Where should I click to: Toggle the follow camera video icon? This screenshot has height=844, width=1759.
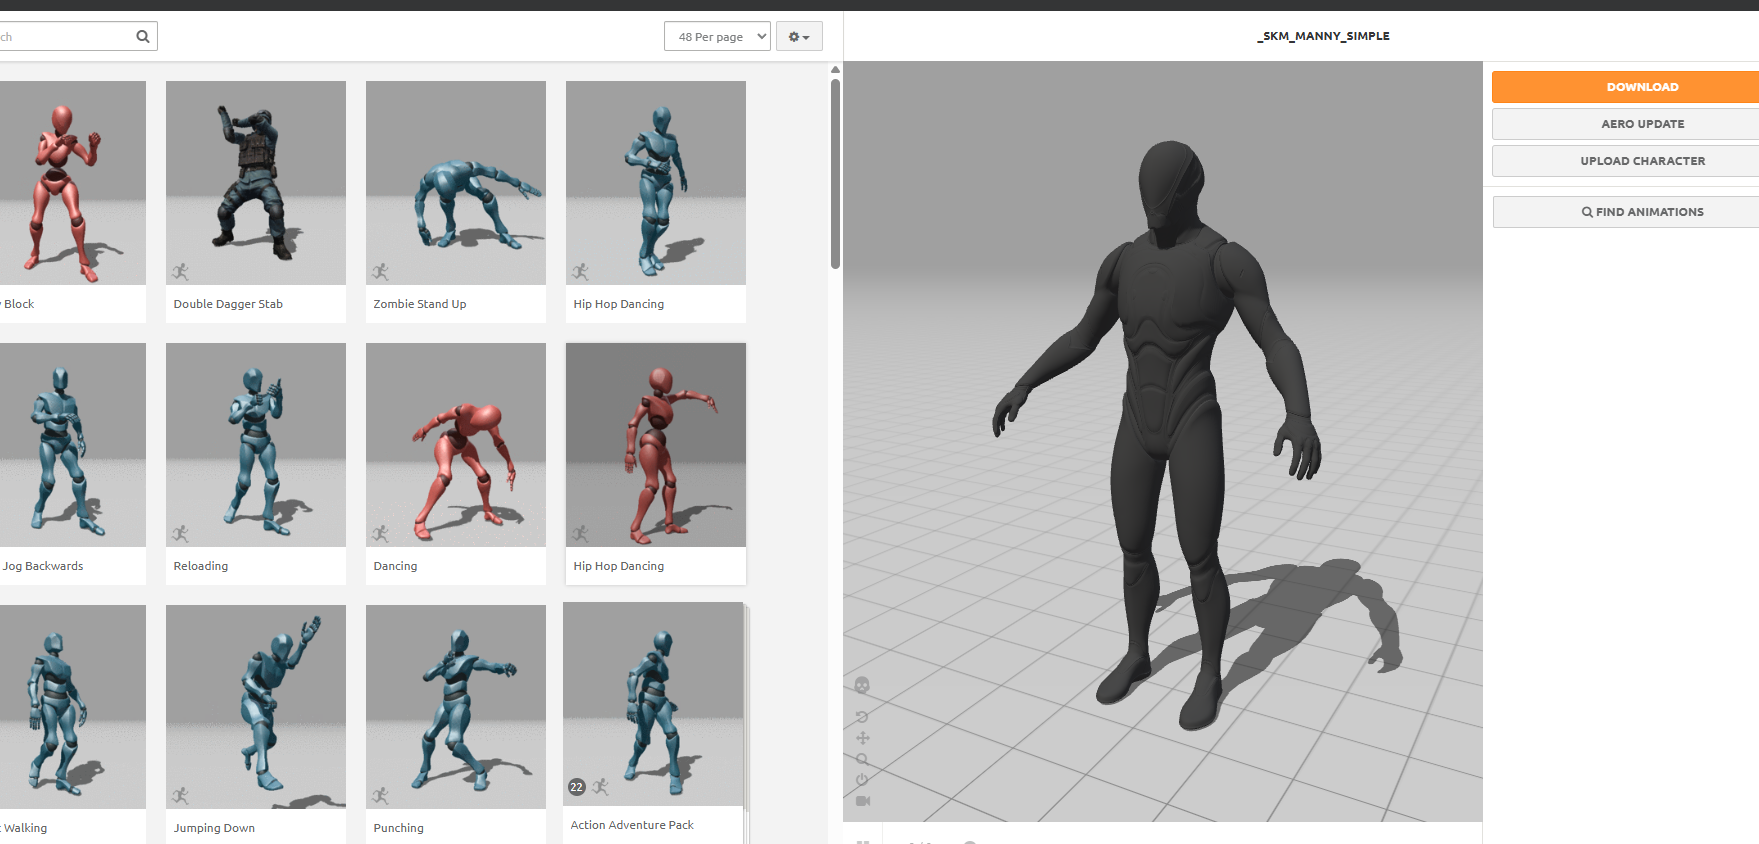tap(862, 801)
